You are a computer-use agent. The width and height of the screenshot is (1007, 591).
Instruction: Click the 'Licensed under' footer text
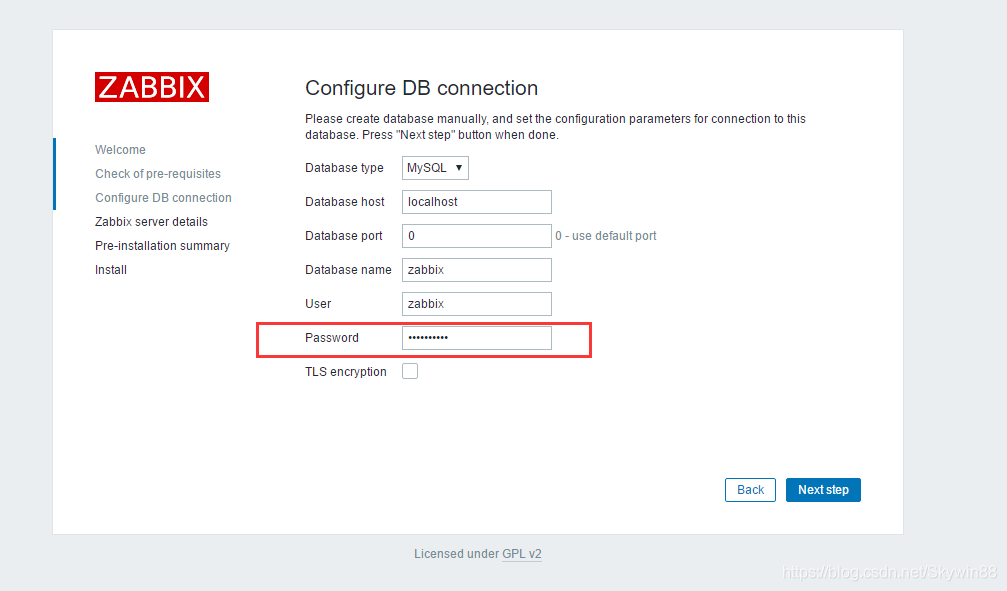click(x=457, y=554)
